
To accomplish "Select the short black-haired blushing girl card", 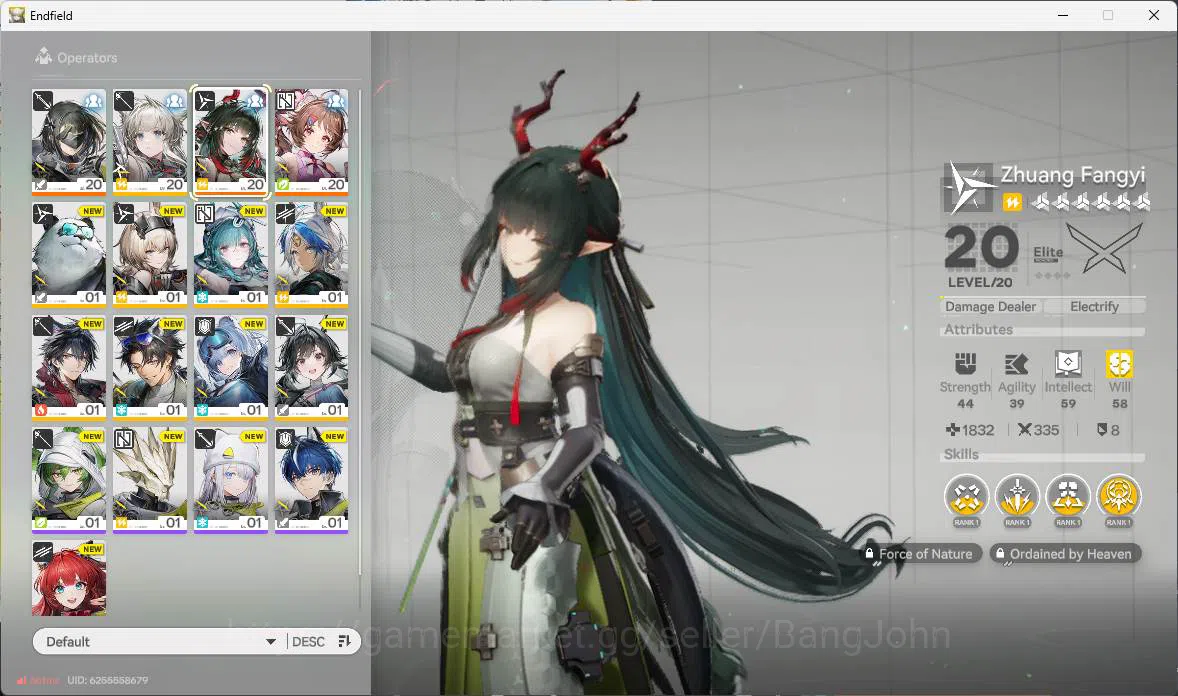I will point(312,368).
